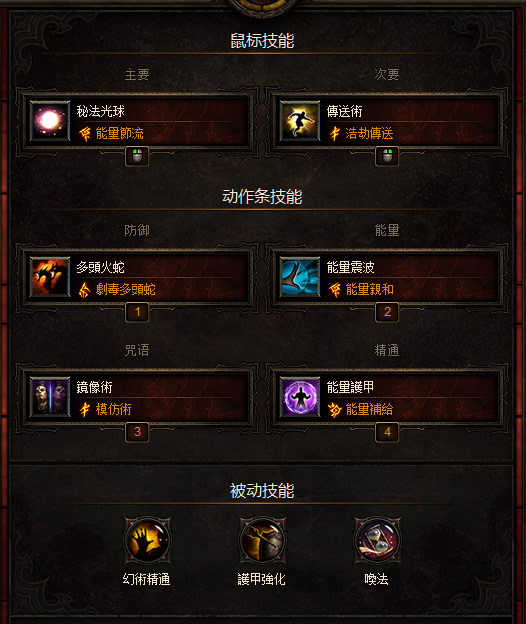Click the left mouse button indicator
The width and height of the screenshot is (526, 624).
[137, 156]
